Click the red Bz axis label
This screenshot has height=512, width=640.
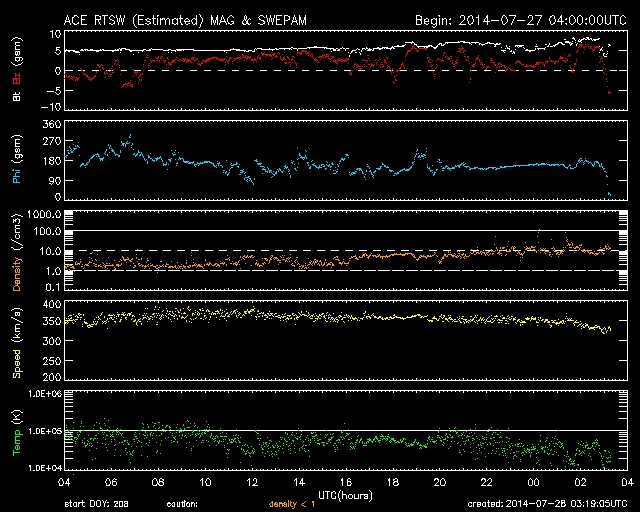click(17, 77)
